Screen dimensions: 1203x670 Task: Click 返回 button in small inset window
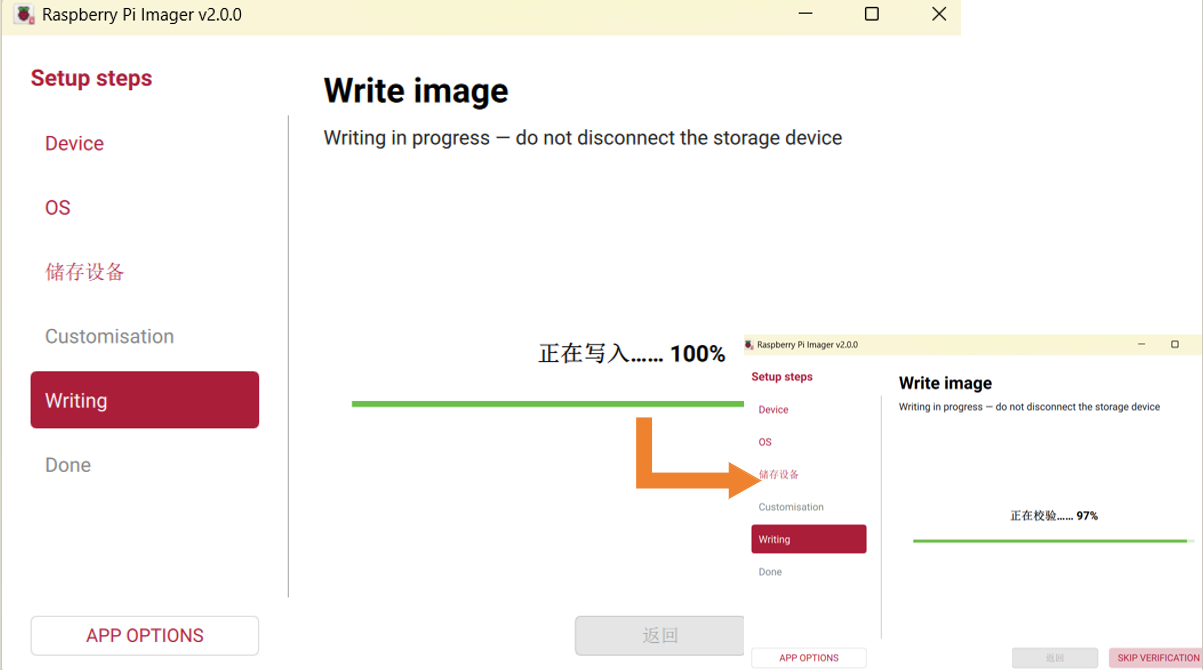pos(1055,658)
